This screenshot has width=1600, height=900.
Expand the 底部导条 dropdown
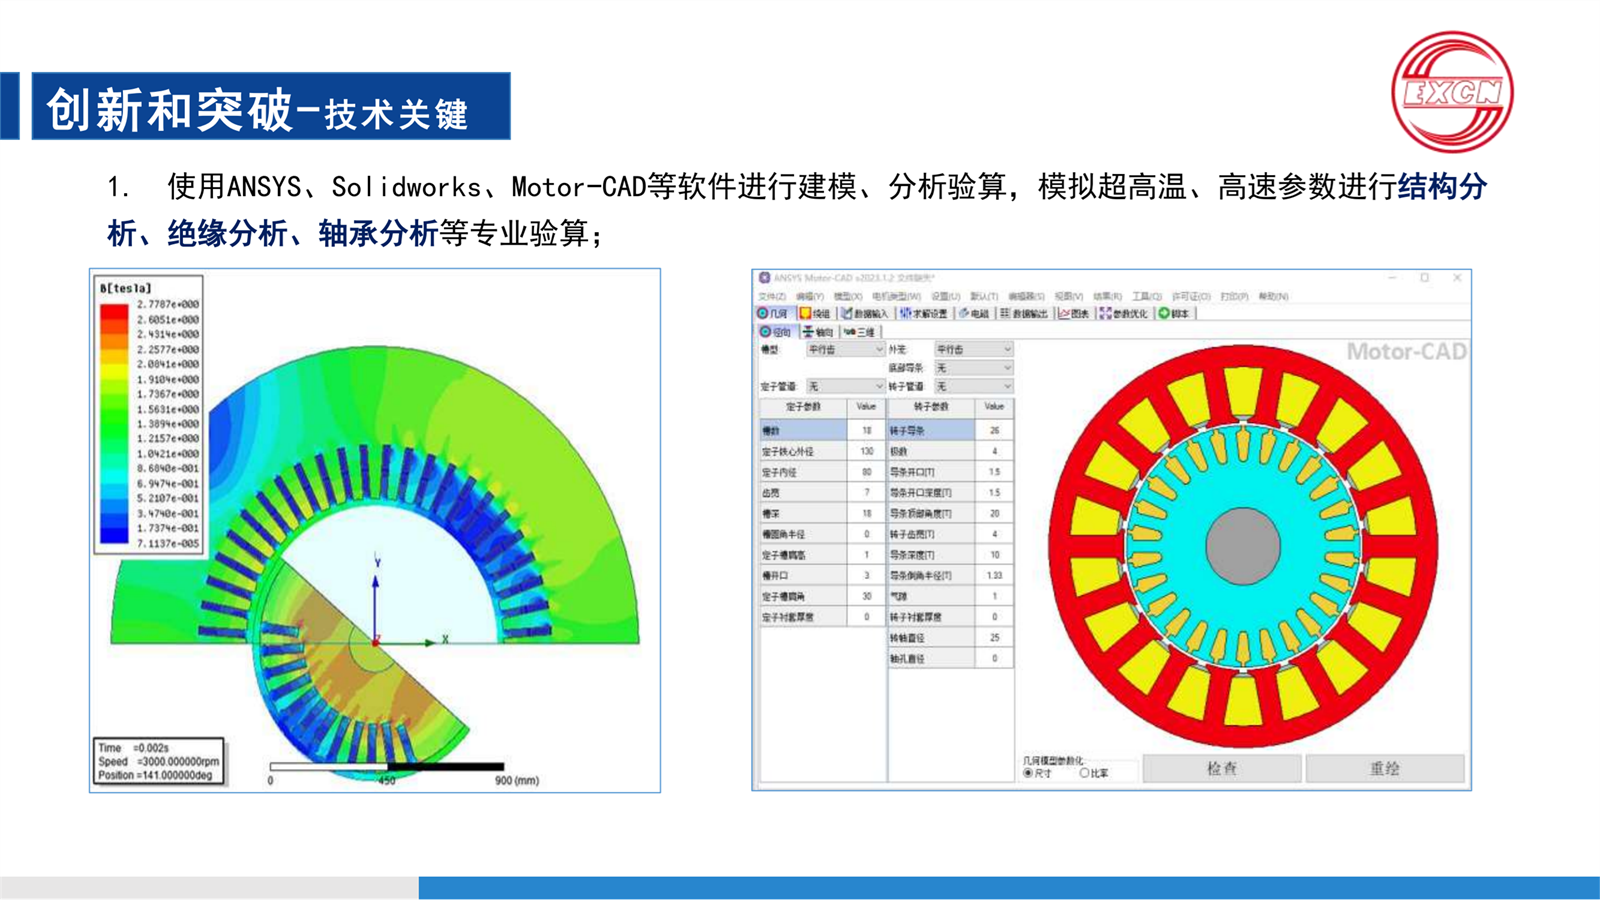pyautogui.click(x=972, y=368)
